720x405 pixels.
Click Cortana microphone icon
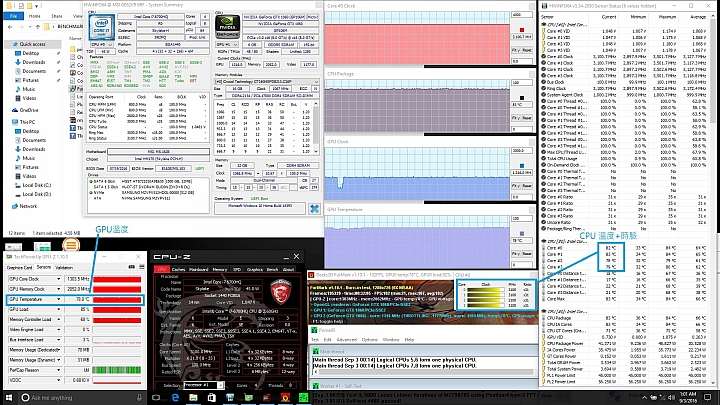(139, 398)
